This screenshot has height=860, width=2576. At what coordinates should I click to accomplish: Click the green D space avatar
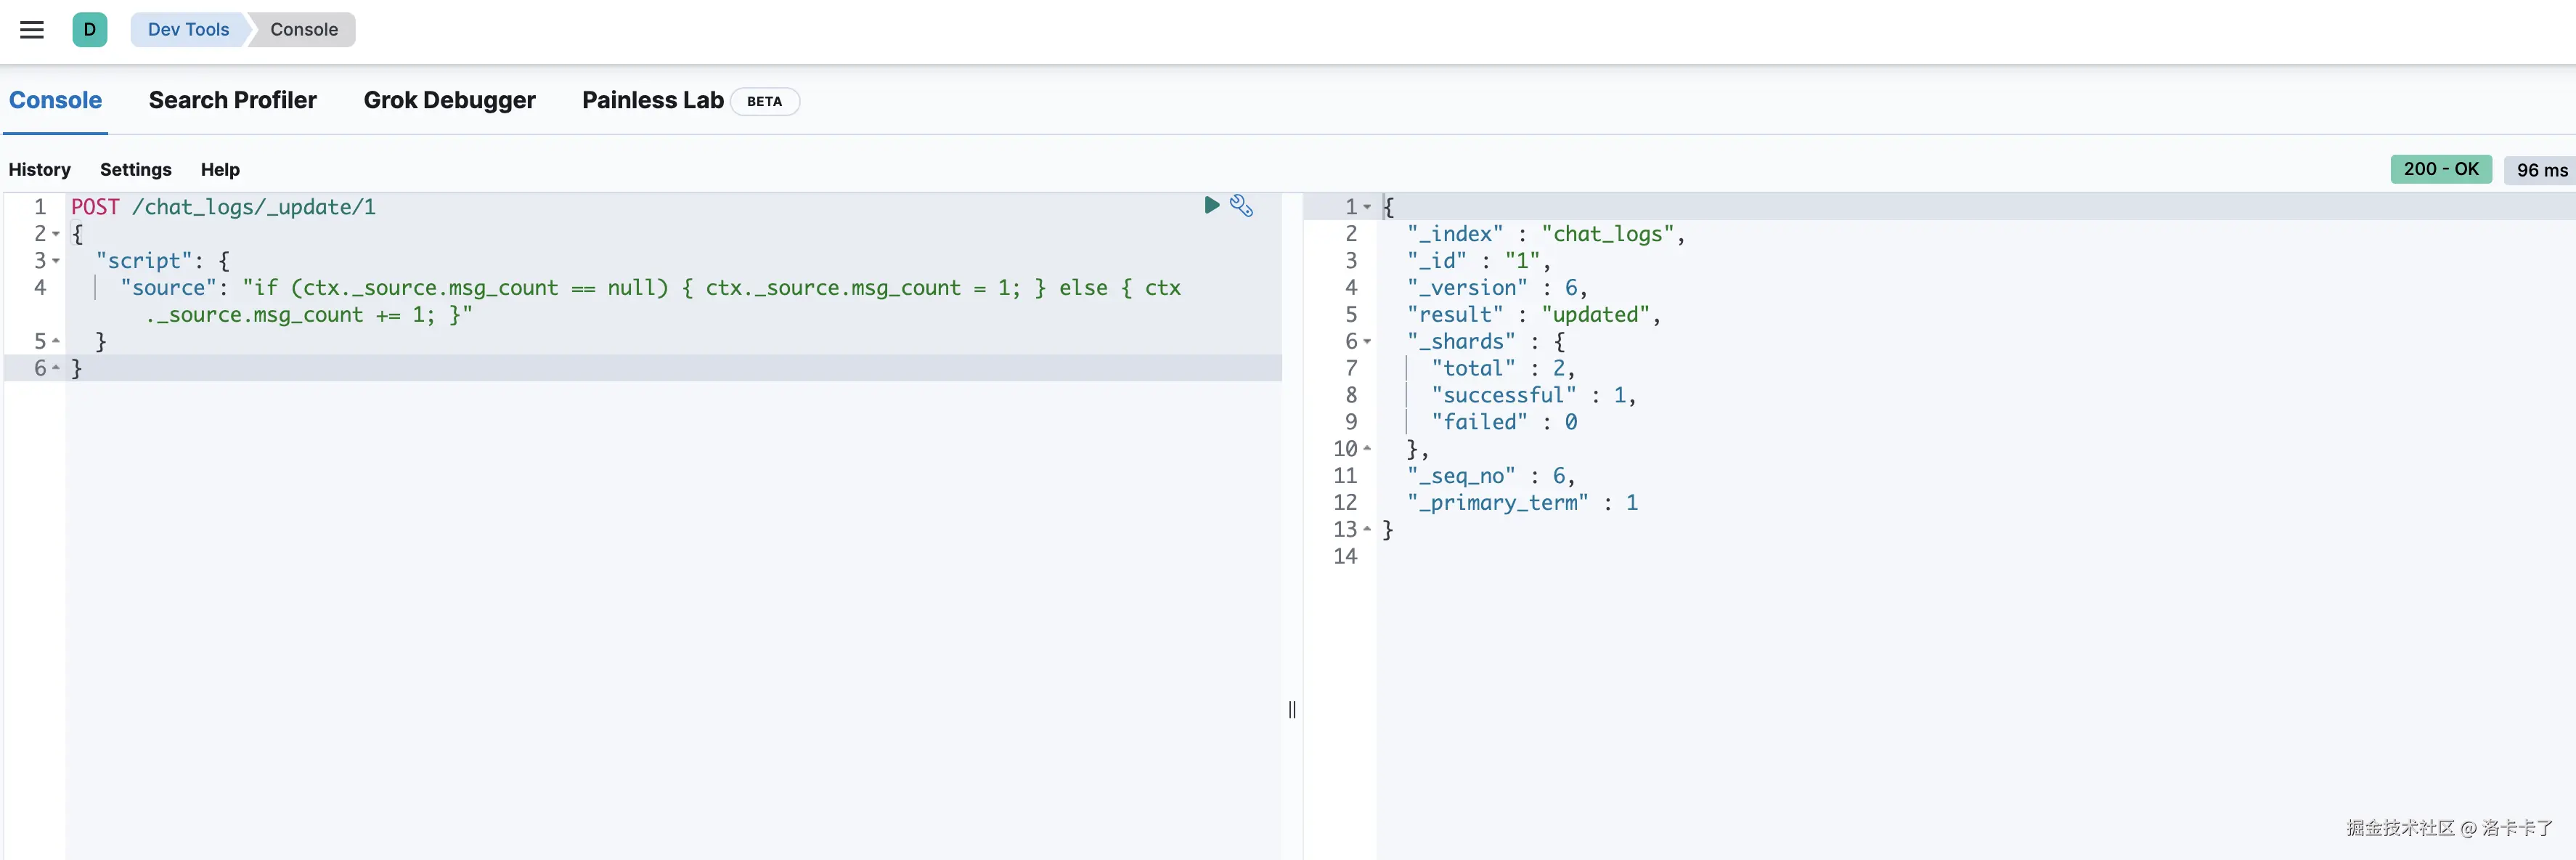(89, 29)
